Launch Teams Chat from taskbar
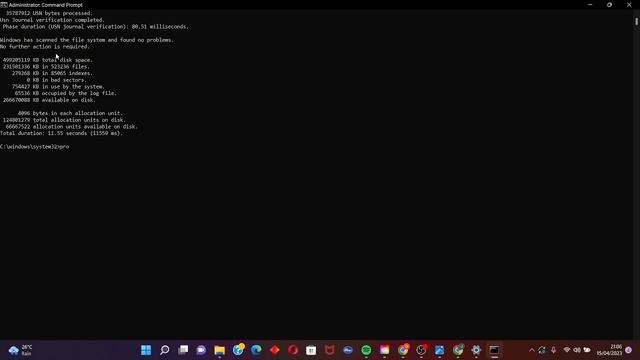640x360 pixels. pyautogui.click(x=201, y=350)
